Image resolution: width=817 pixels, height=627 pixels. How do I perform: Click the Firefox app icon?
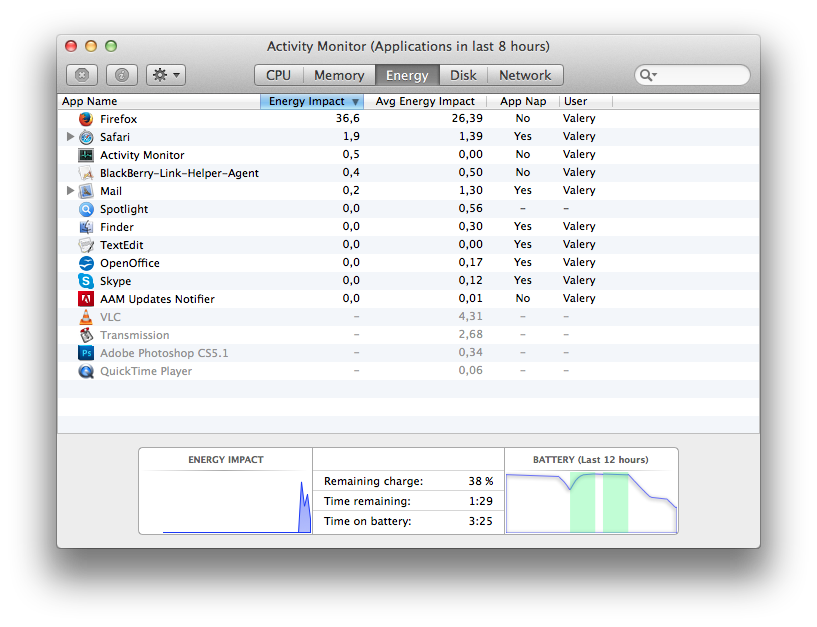[86, 119]
